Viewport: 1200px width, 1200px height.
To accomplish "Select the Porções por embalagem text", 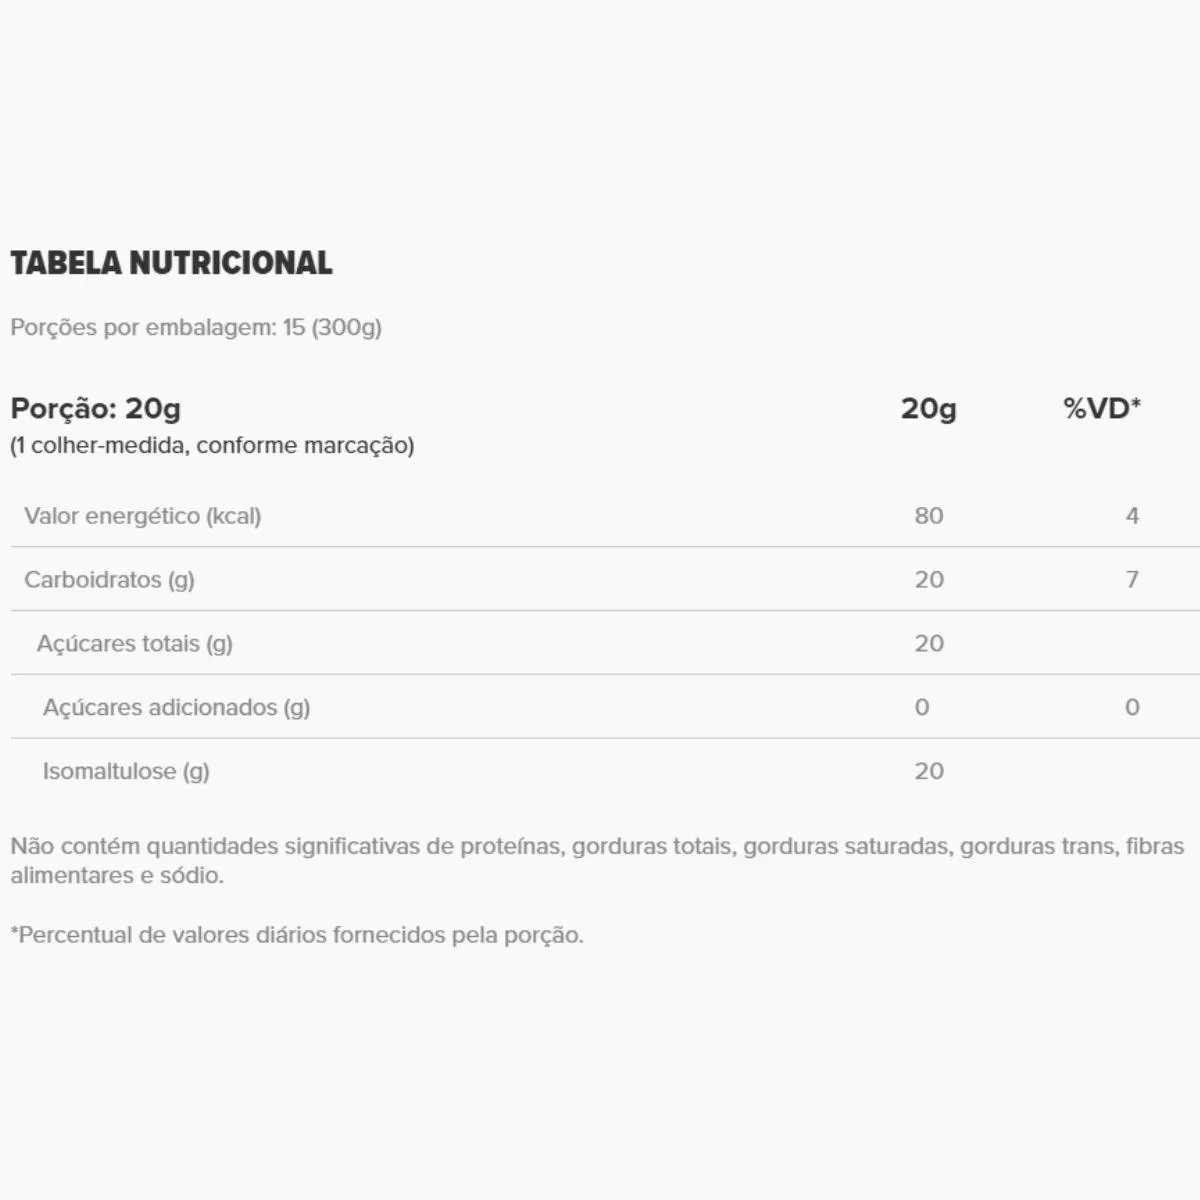I will pyautogui.click(x=196, y=328).
